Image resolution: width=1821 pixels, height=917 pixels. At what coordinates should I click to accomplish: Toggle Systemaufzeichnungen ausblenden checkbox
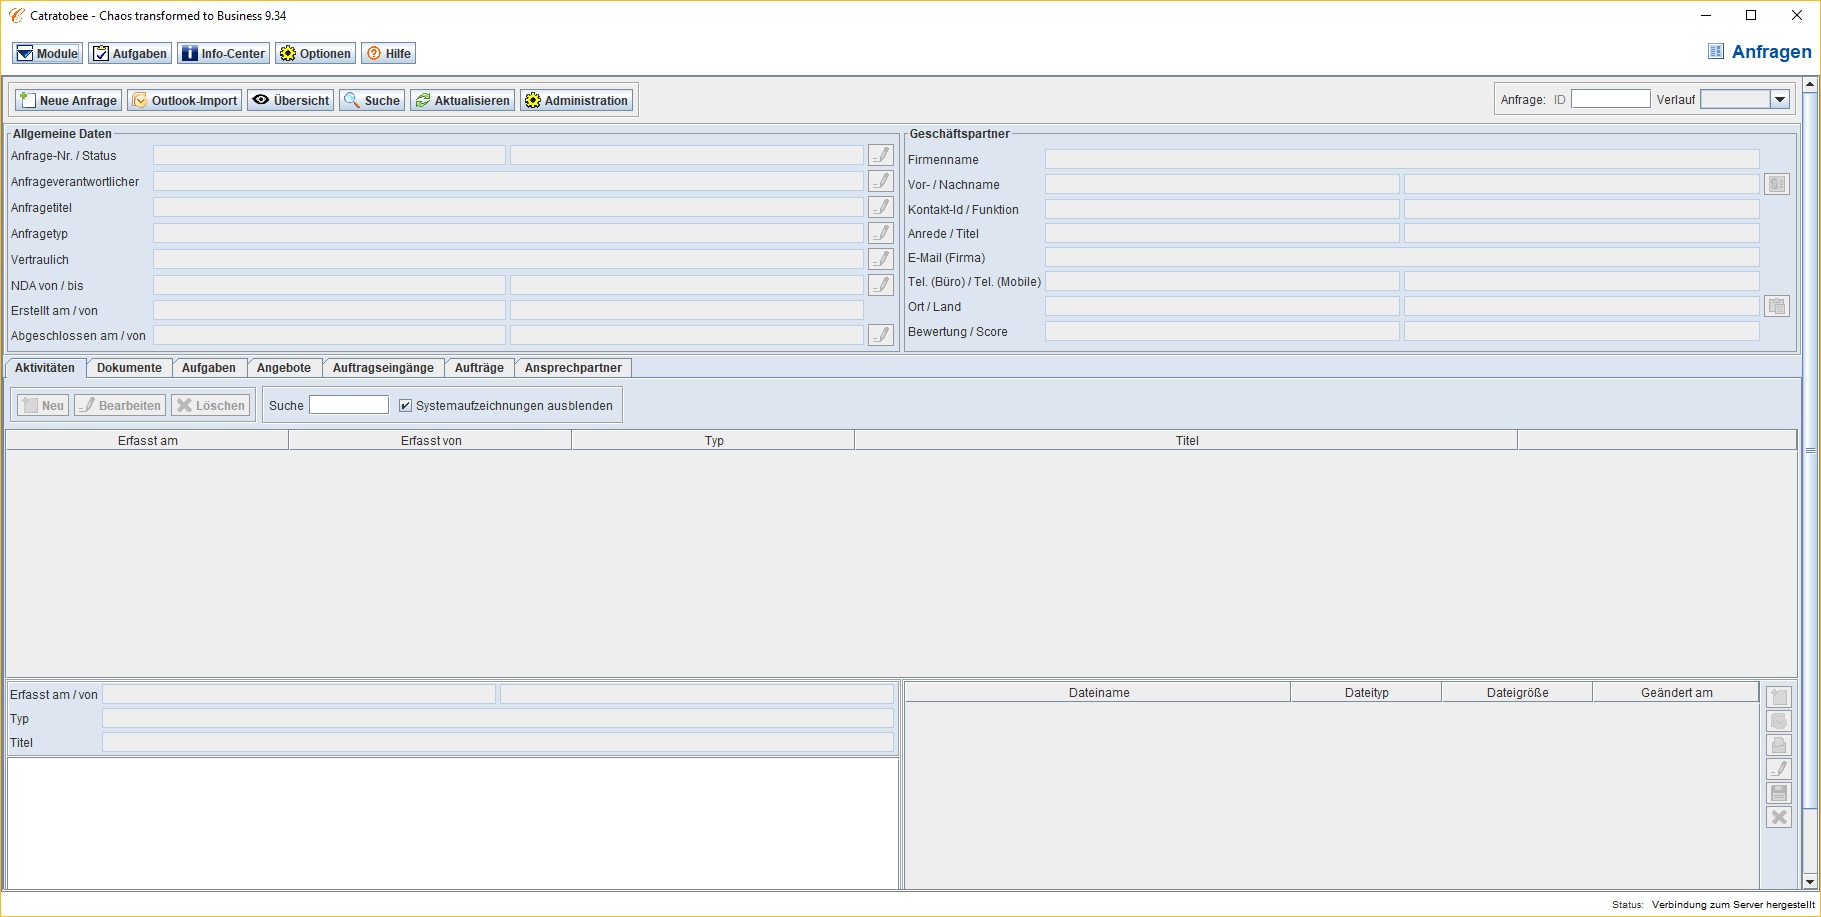click(405, 406)
